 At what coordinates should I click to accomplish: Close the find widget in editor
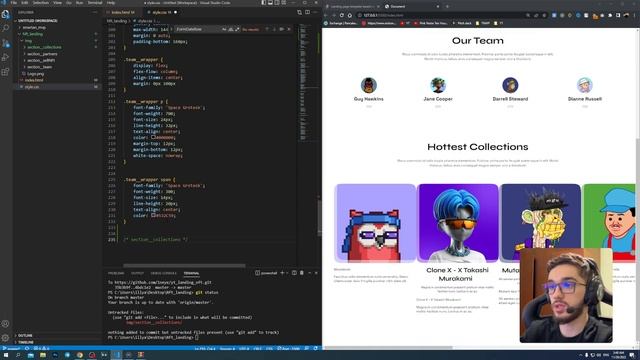tap(289, 29)
